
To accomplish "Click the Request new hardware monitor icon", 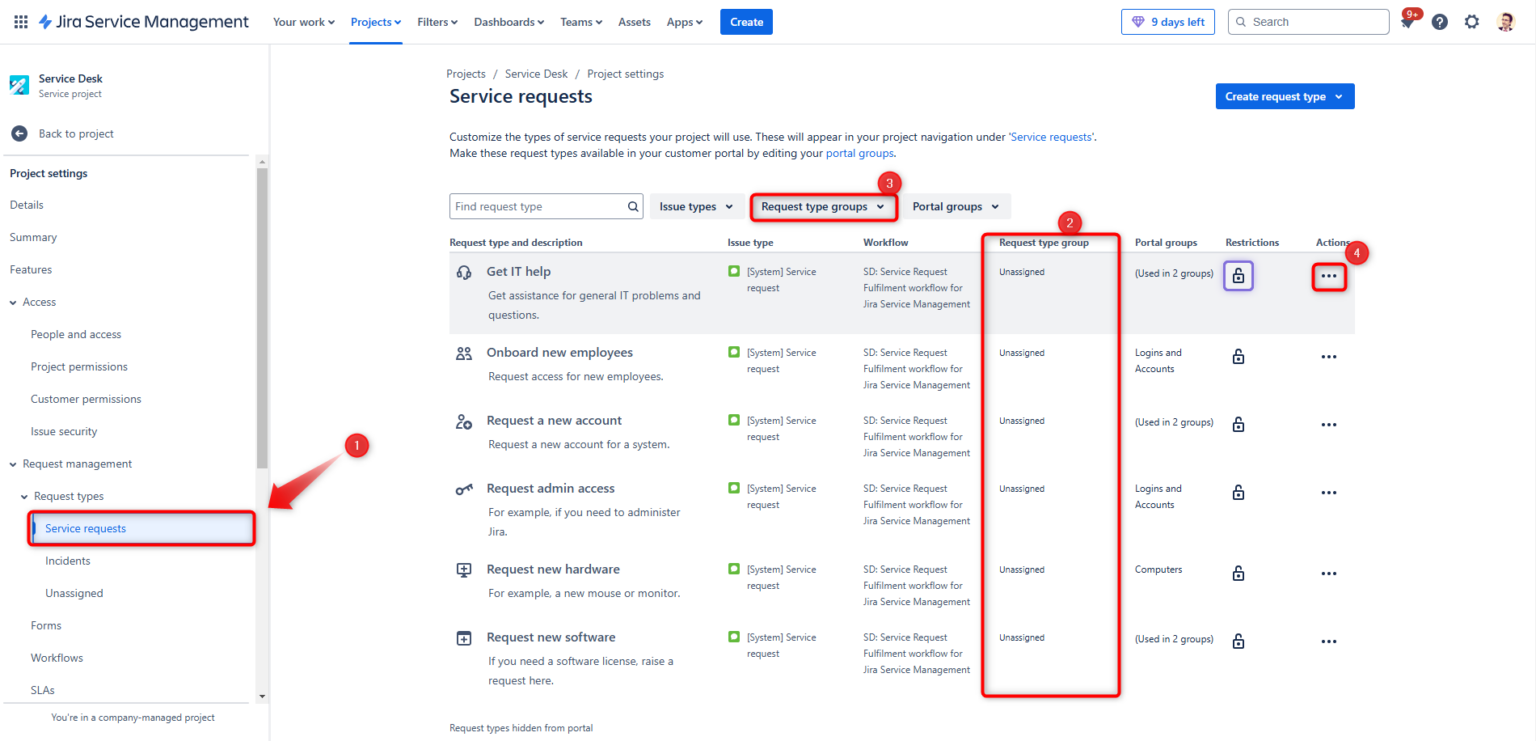I will (463, 569).
